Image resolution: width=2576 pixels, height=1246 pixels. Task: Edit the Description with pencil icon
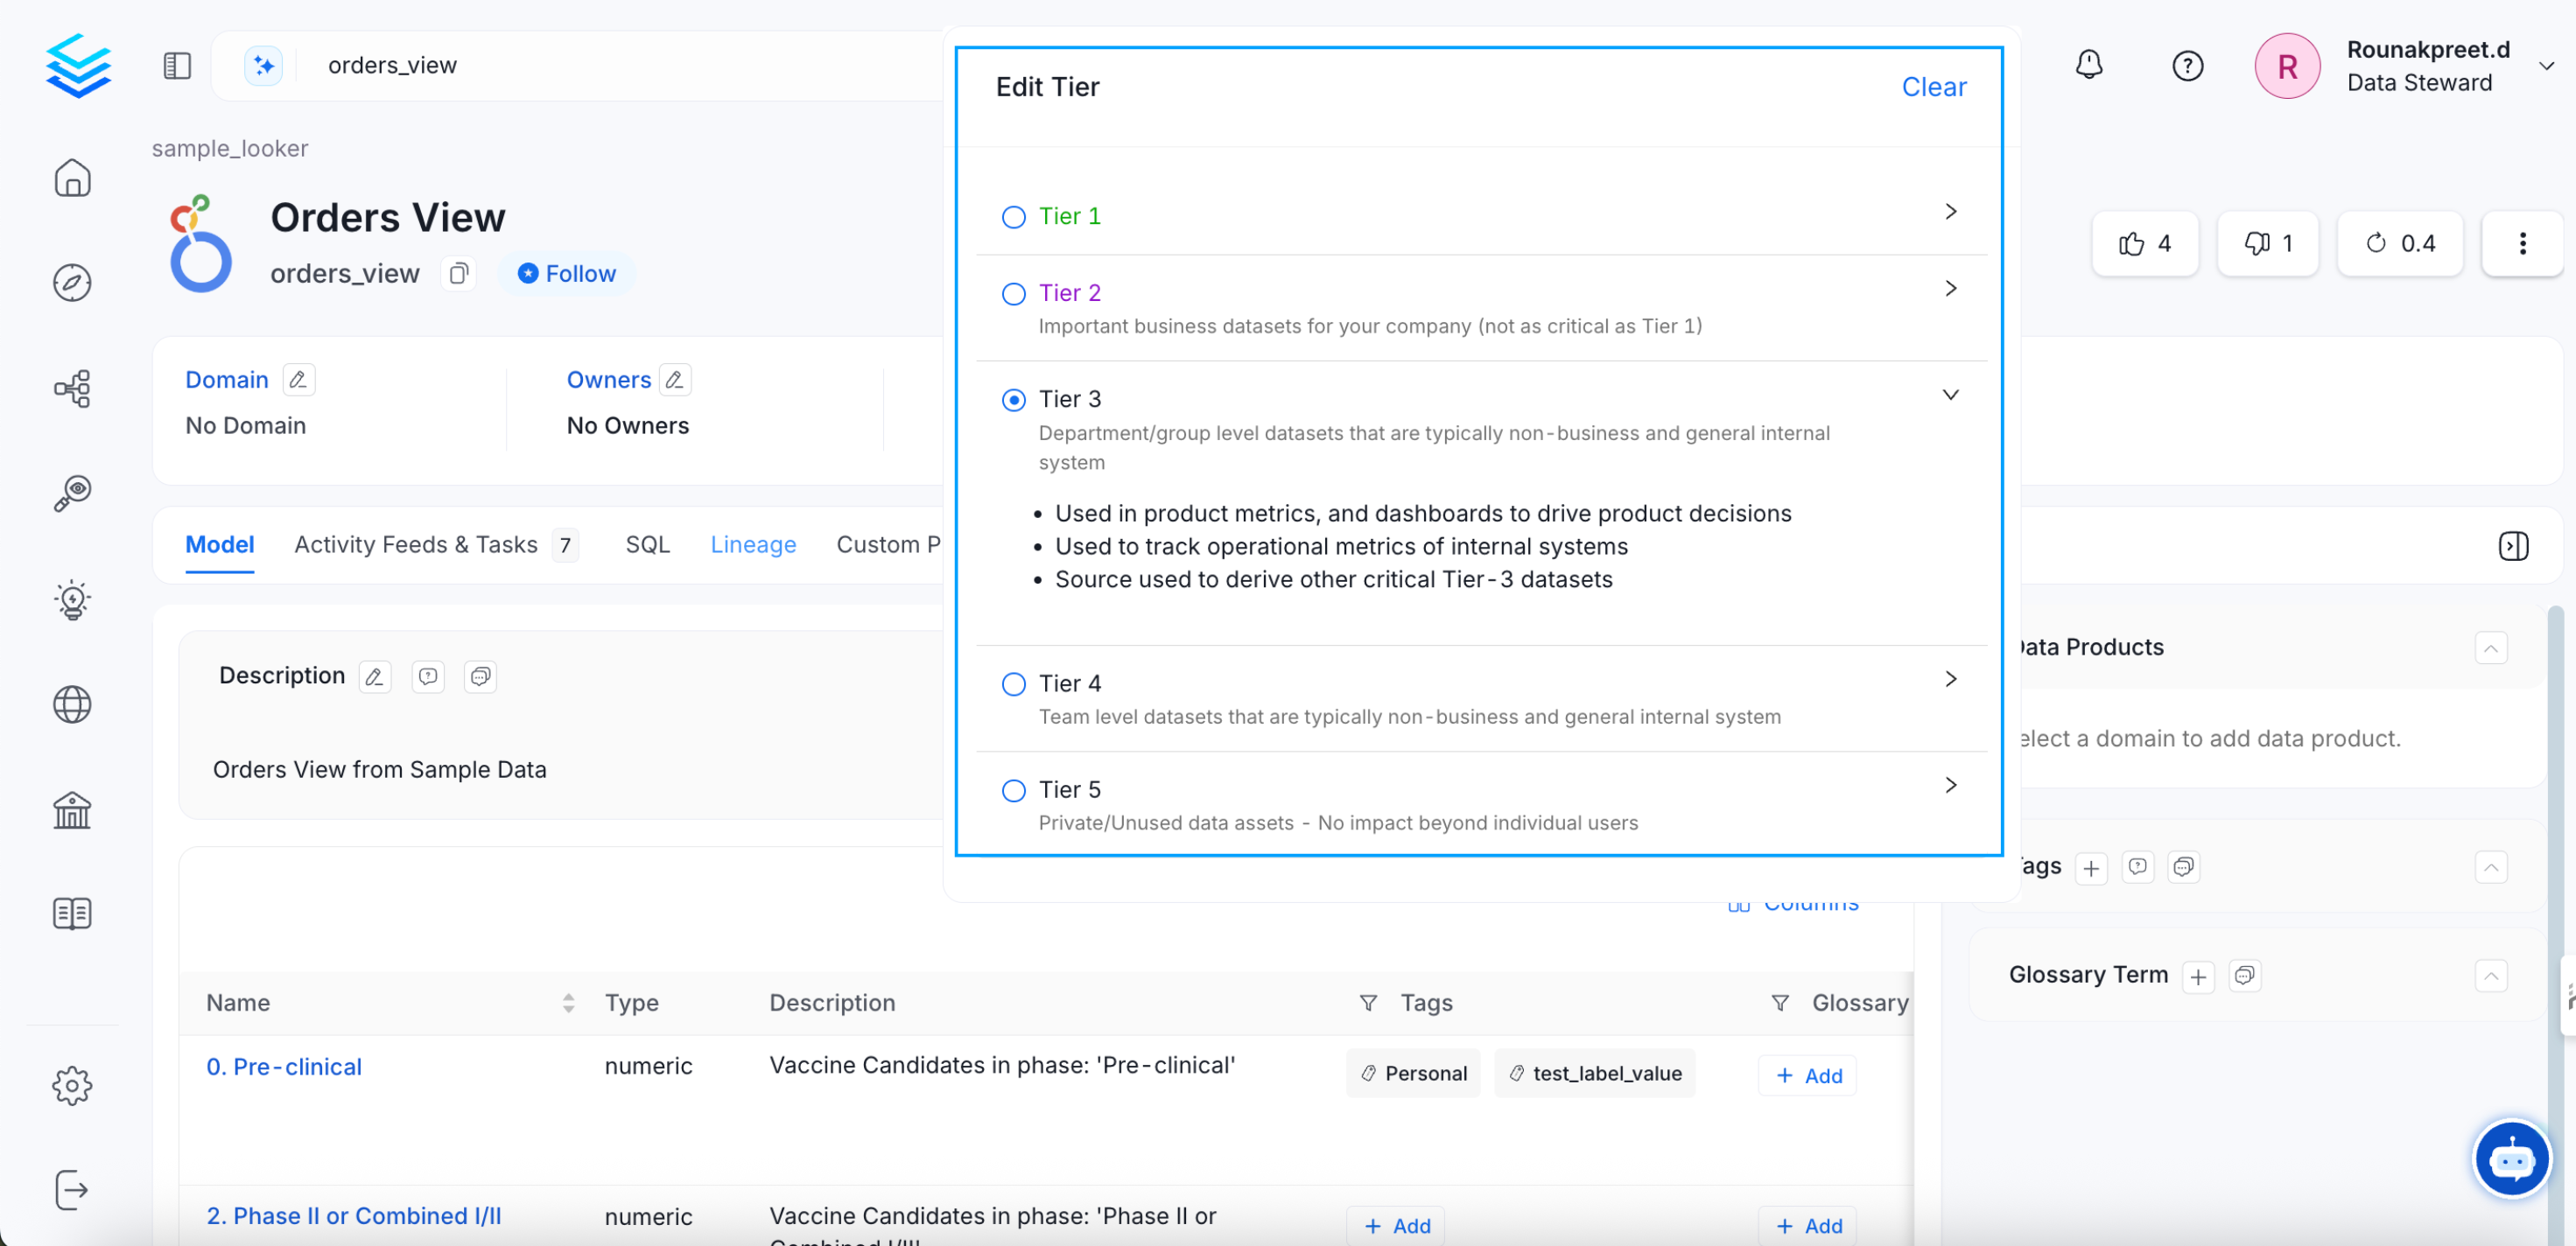[x=373, y=676]
